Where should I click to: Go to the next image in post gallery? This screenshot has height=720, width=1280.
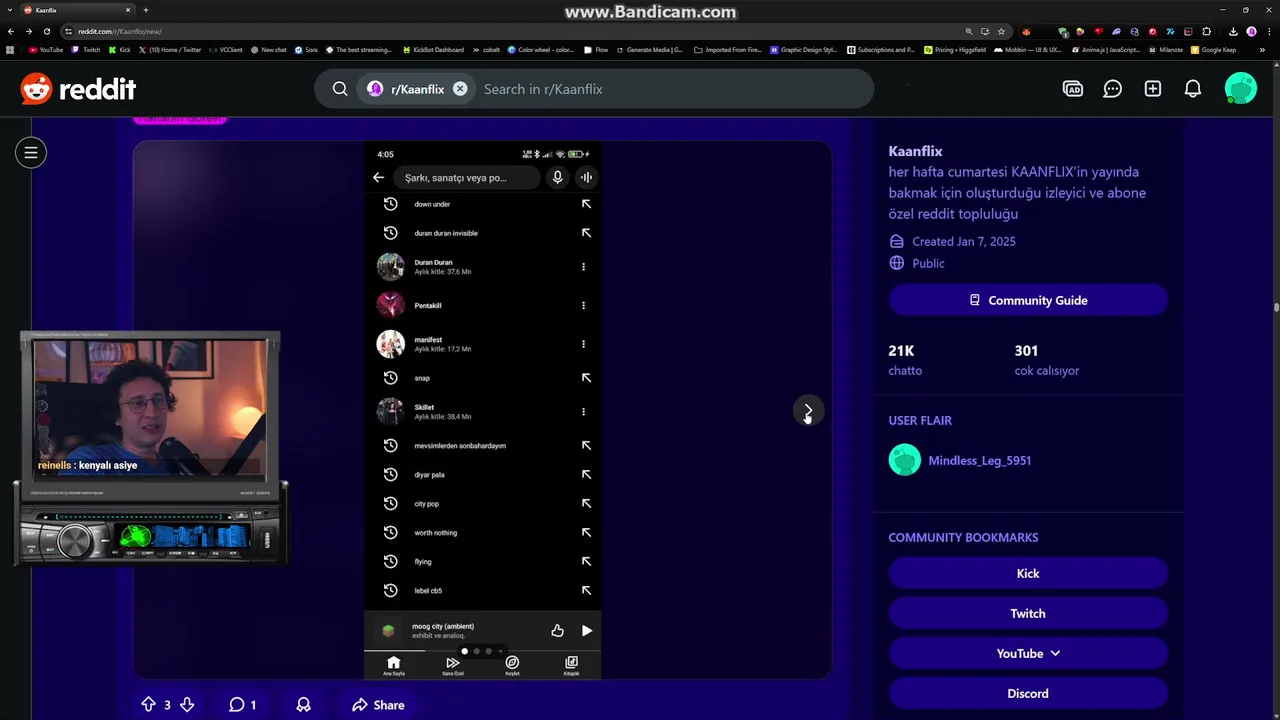coord(808,411)
